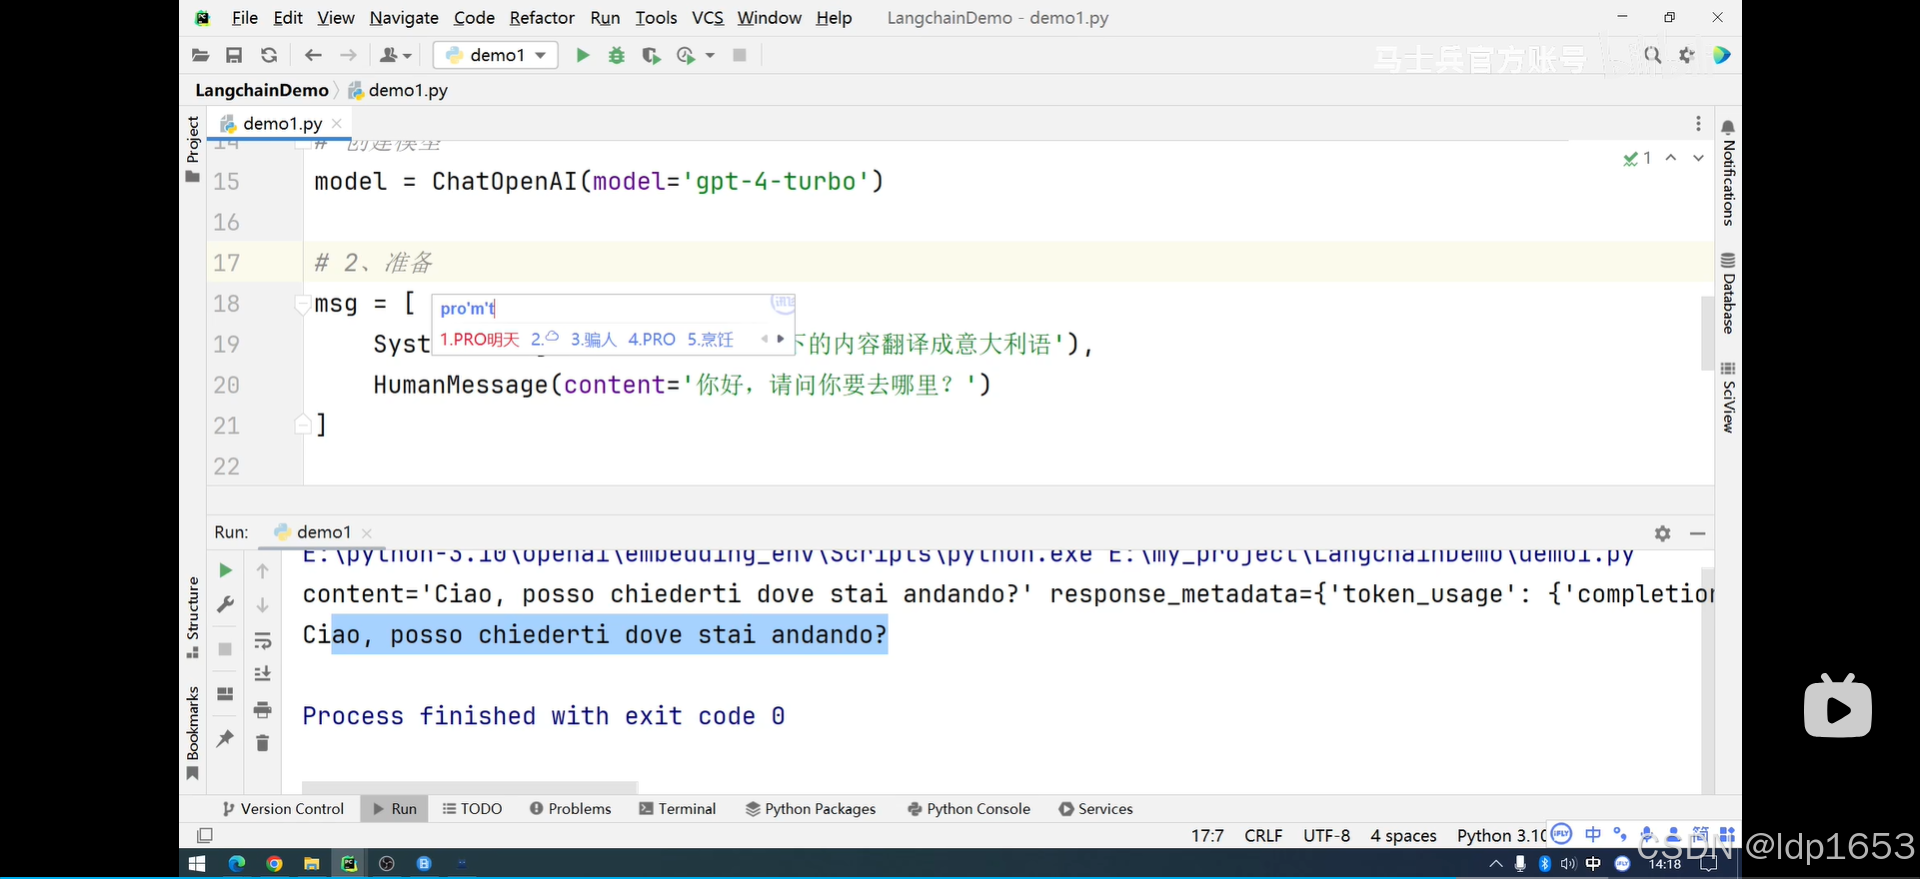
Task: Open the File menu
Action: (x=245, y=18)
